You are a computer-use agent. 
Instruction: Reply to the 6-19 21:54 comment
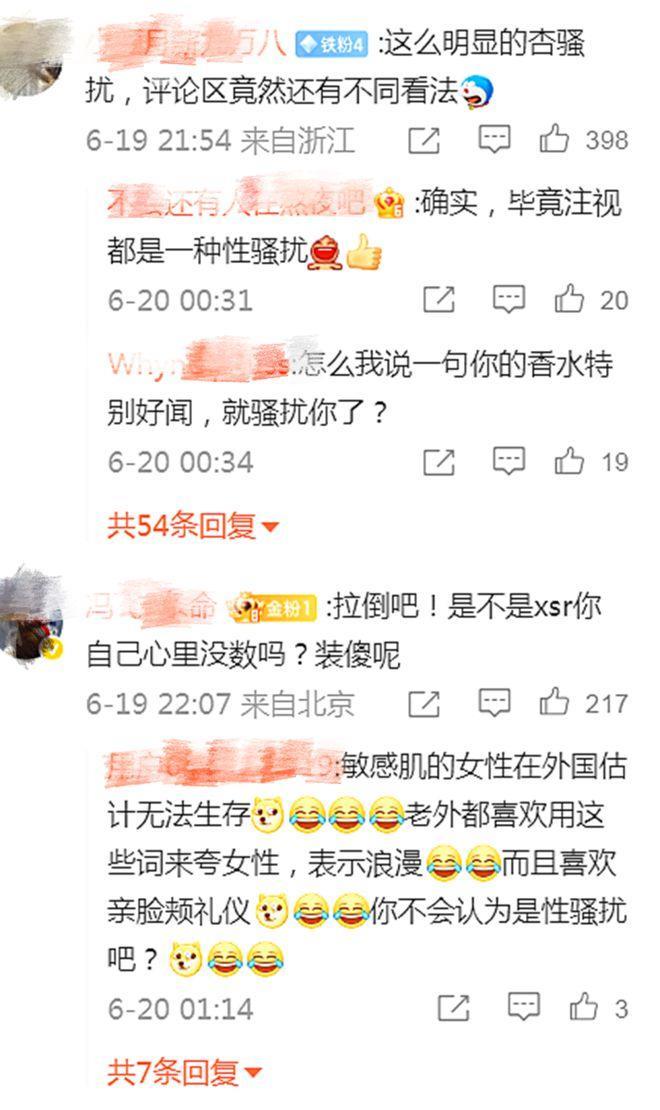[494, 139]
